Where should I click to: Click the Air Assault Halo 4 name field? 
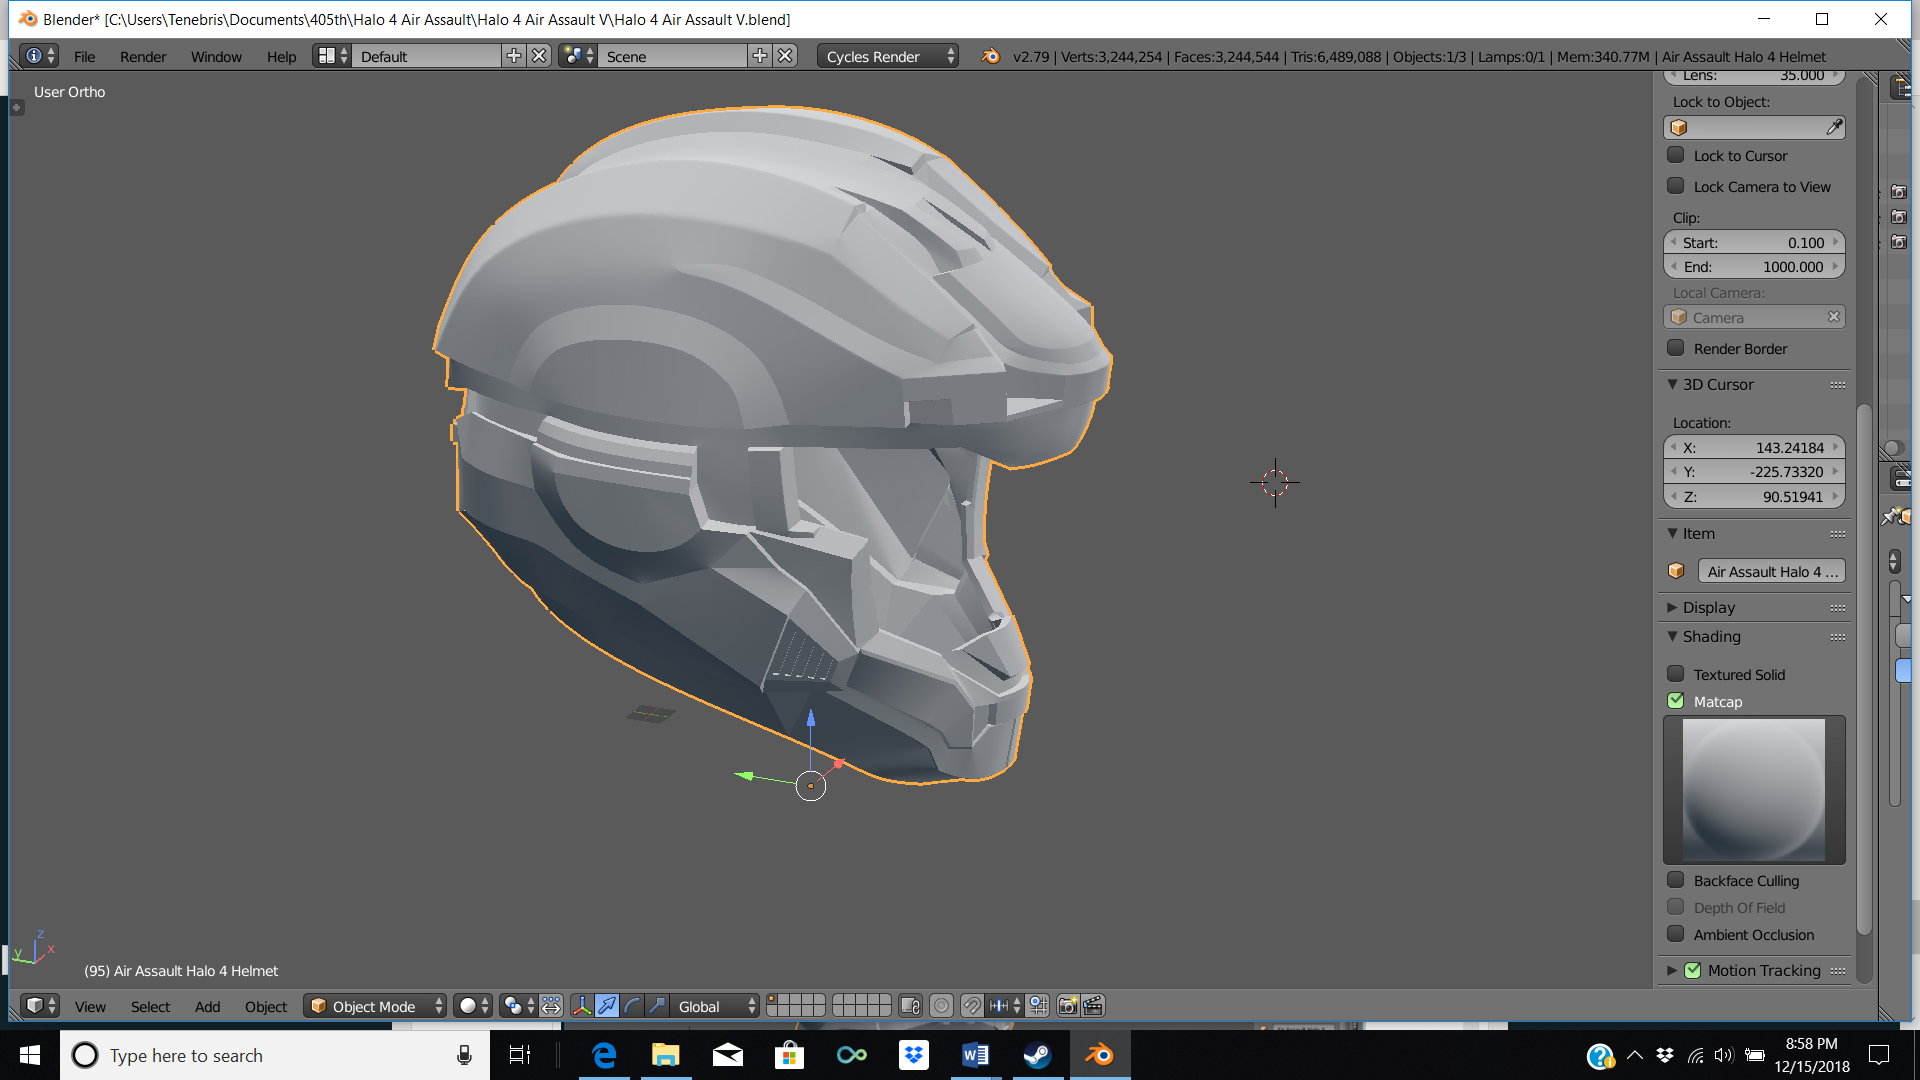pyautogui.click(x=1771, y=571)
